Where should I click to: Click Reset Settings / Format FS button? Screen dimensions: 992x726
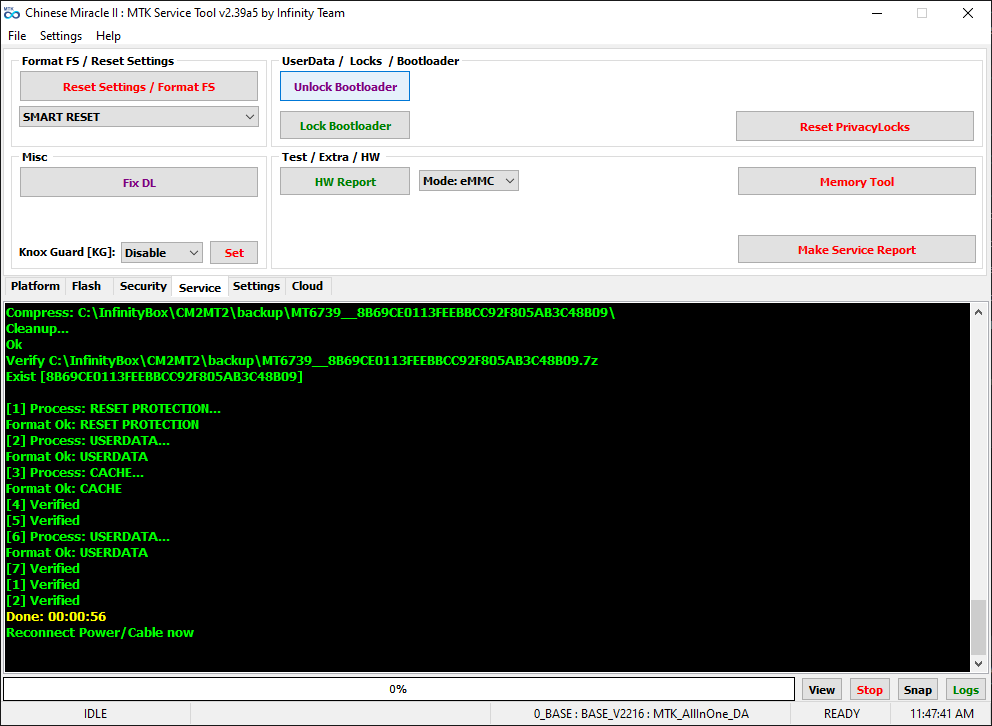coord(139,87)
